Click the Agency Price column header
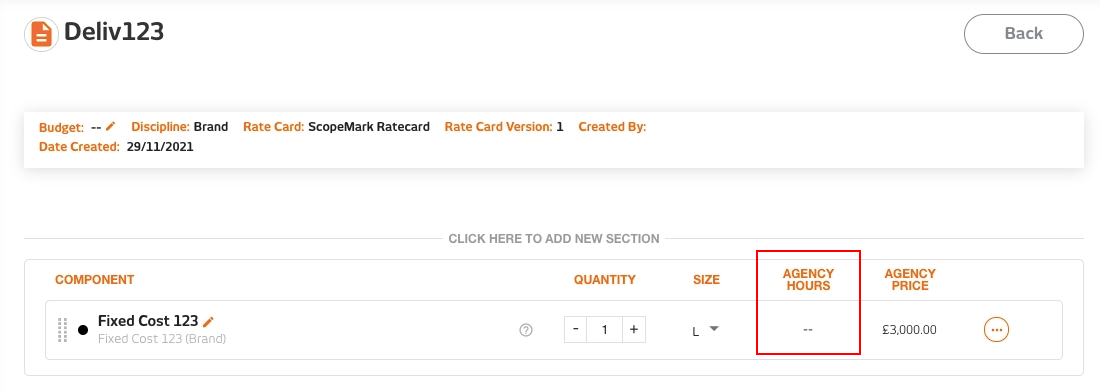 pos(910,280)
